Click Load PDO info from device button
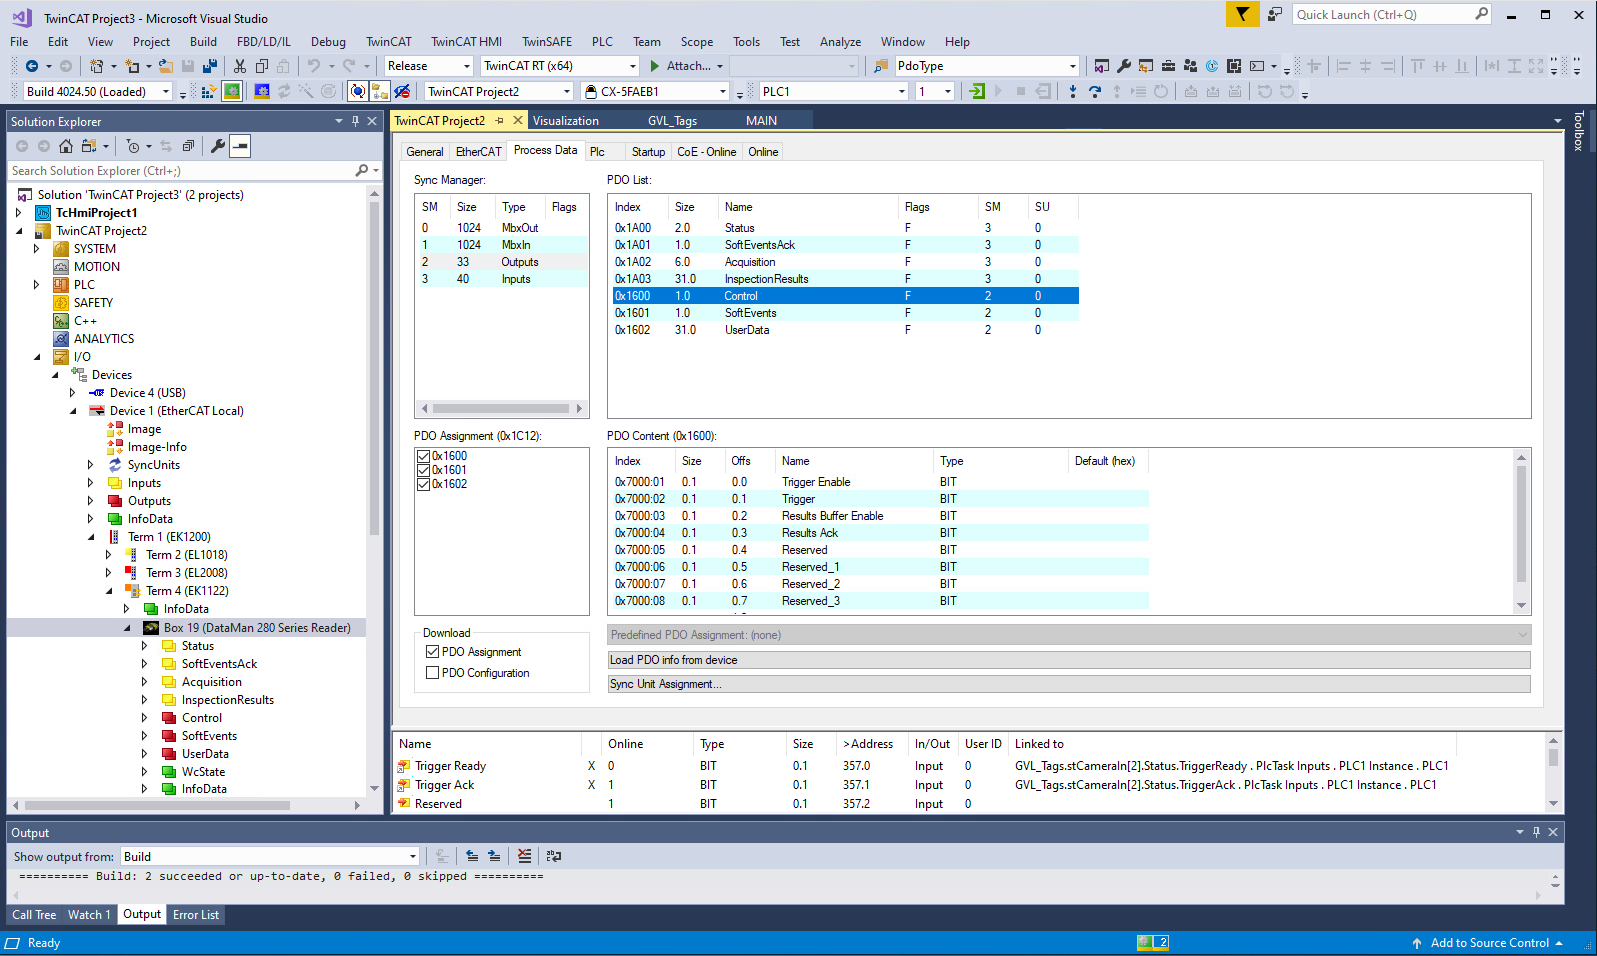 (x=1068, y=660)
